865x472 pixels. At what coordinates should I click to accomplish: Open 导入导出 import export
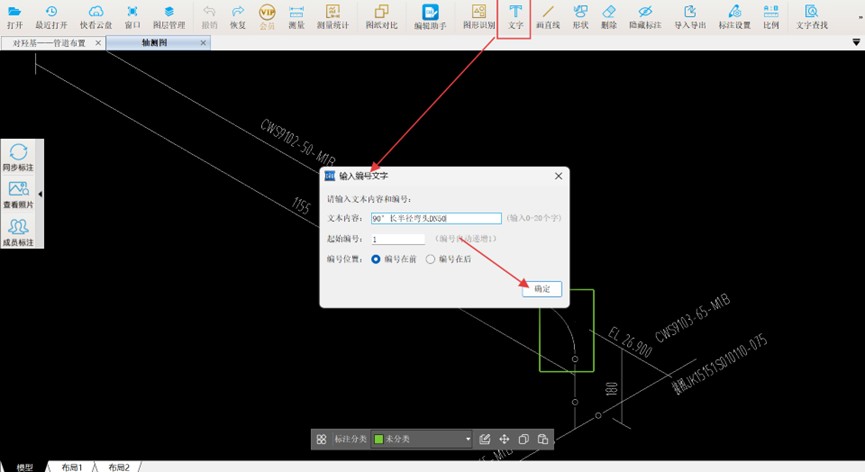(x=690, y=17)
